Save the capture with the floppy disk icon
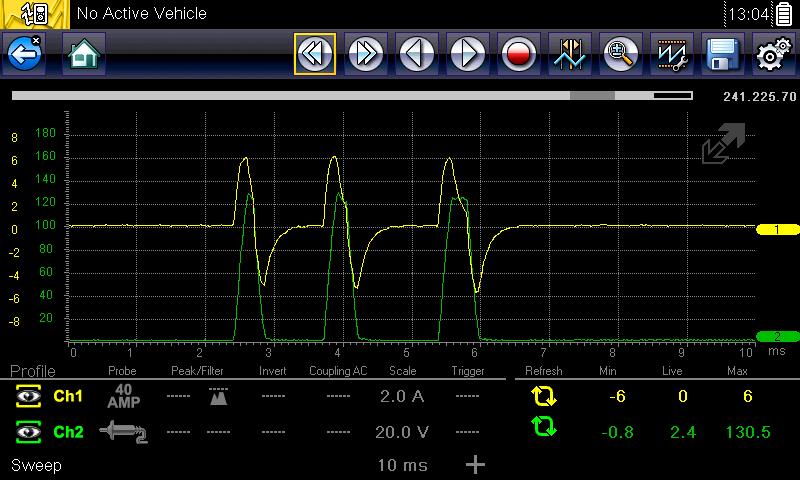The width and height of the screenshot is (800, 480). (x=722, y=54)
